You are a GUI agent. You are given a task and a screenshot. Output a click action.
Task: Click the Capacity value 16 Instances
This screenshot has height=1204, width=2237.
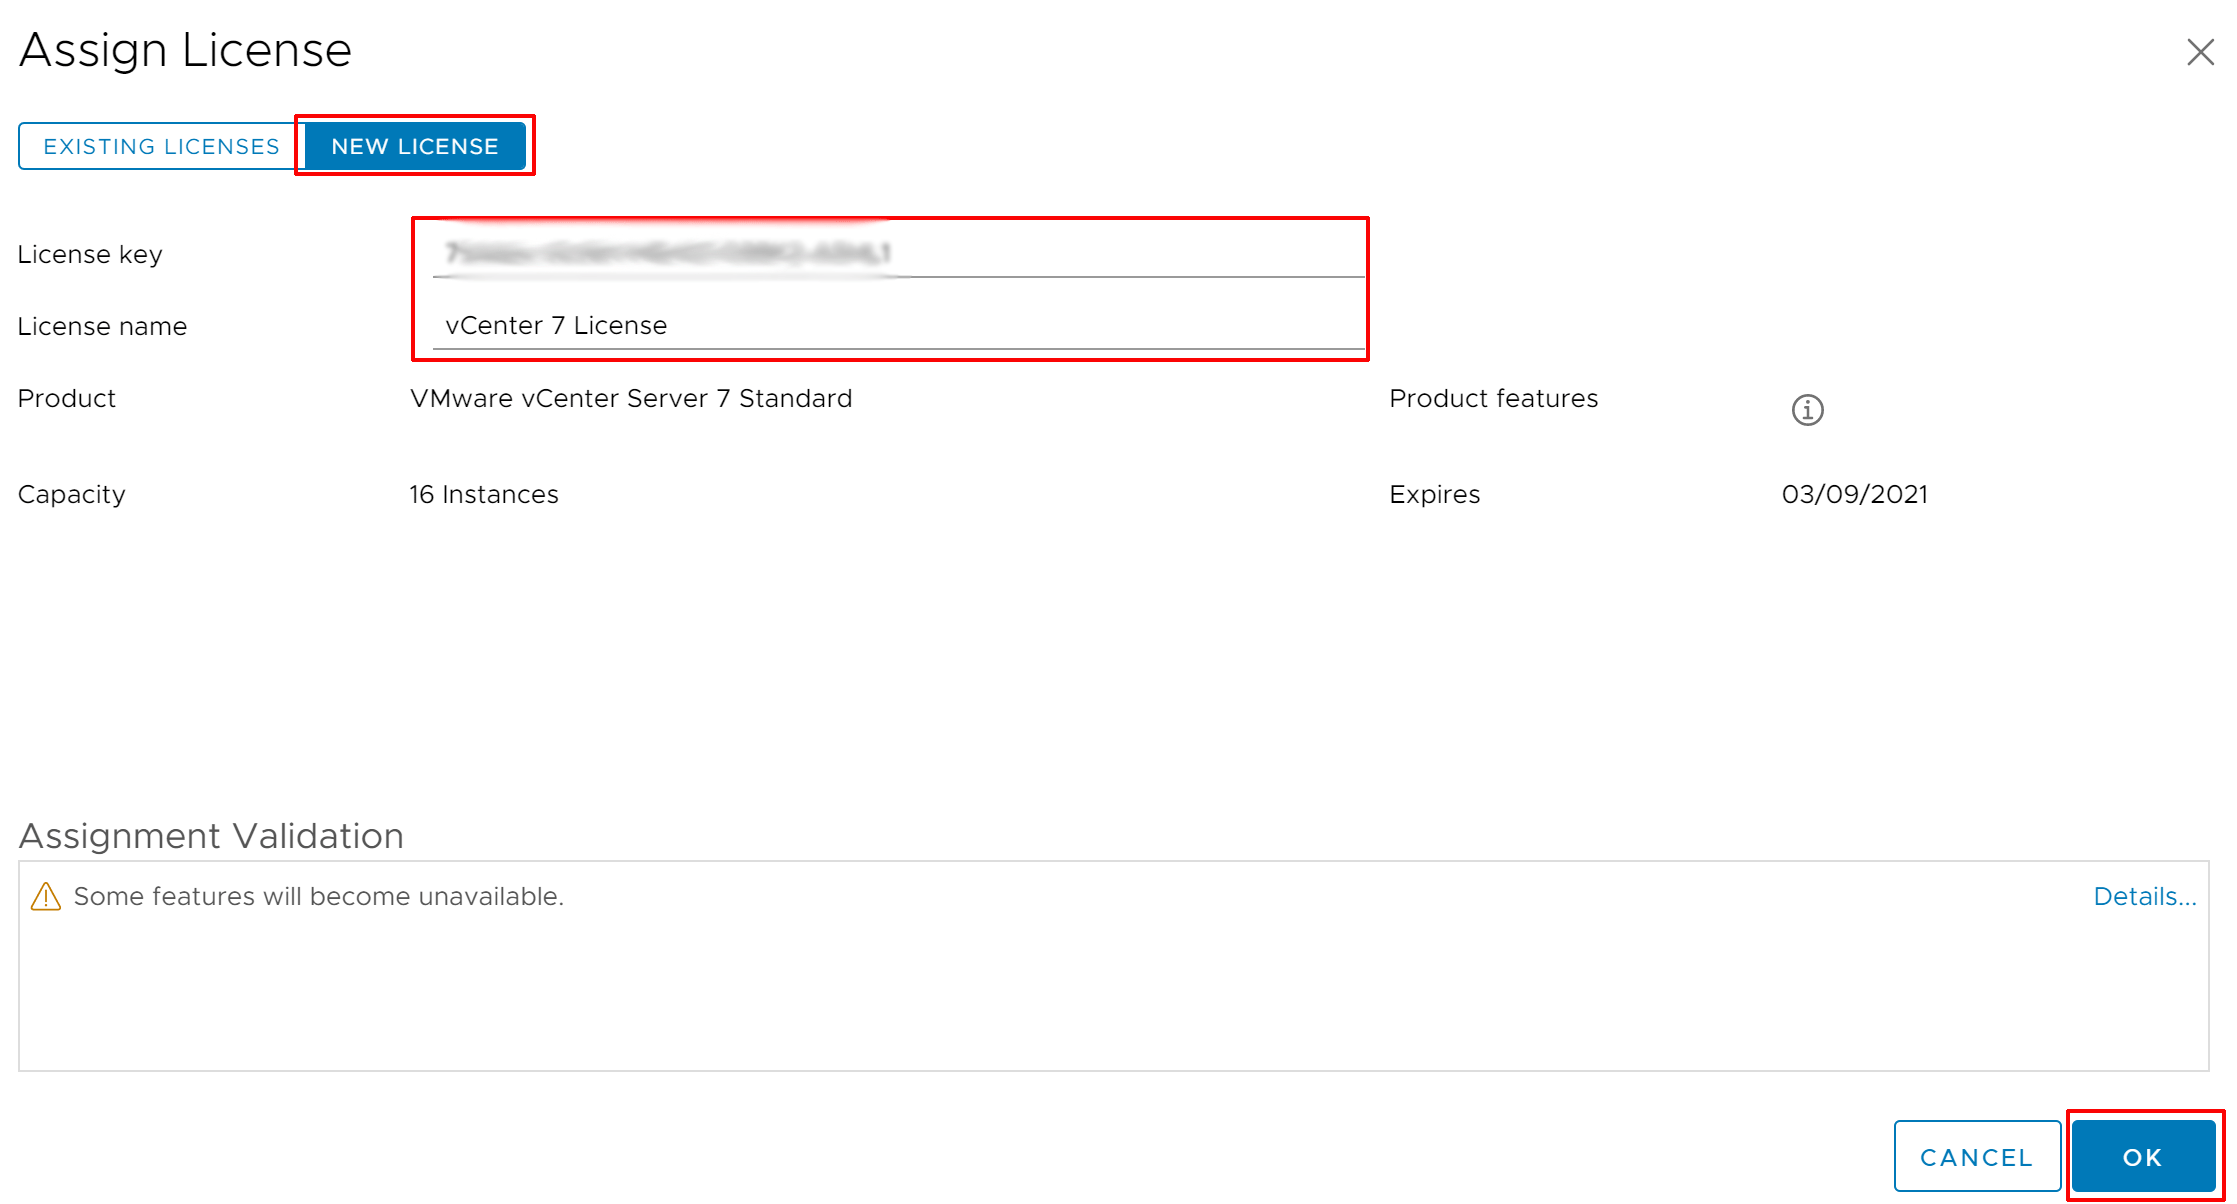(x=483, y=494)
